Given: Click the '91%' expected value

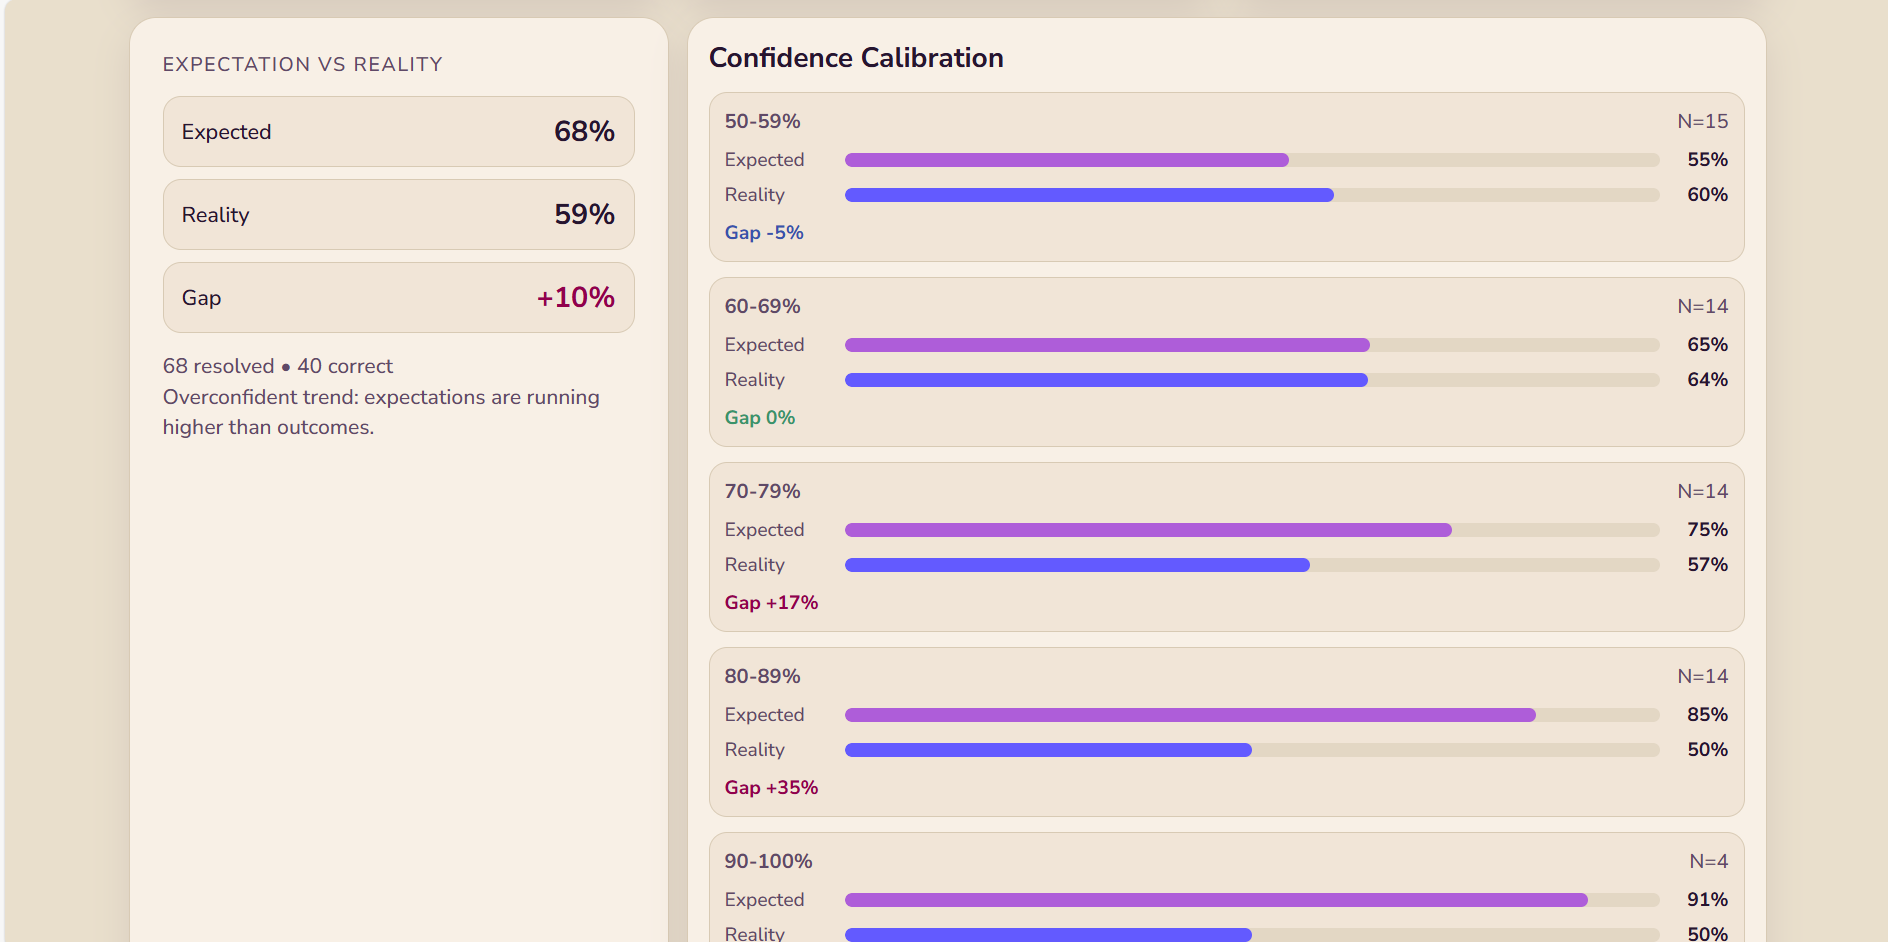Looking at the screenshot, I should coord(1707,900).
